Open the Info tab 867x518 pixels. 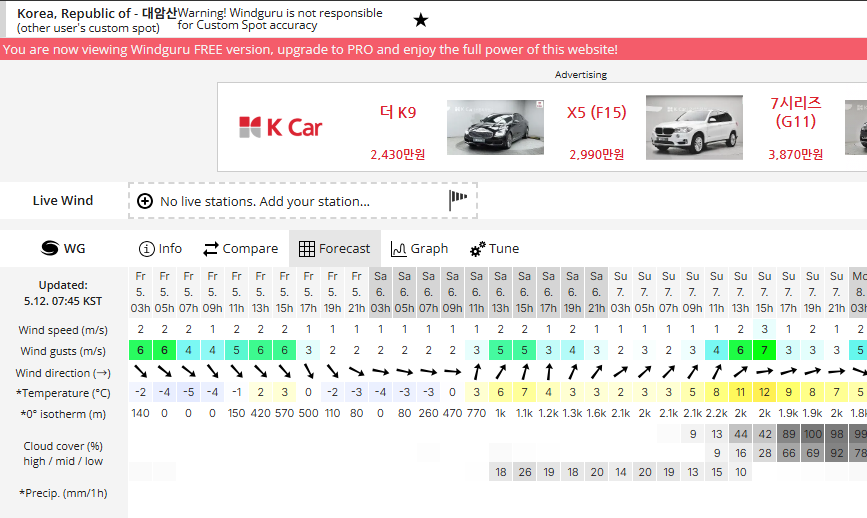tap(160, 248)
